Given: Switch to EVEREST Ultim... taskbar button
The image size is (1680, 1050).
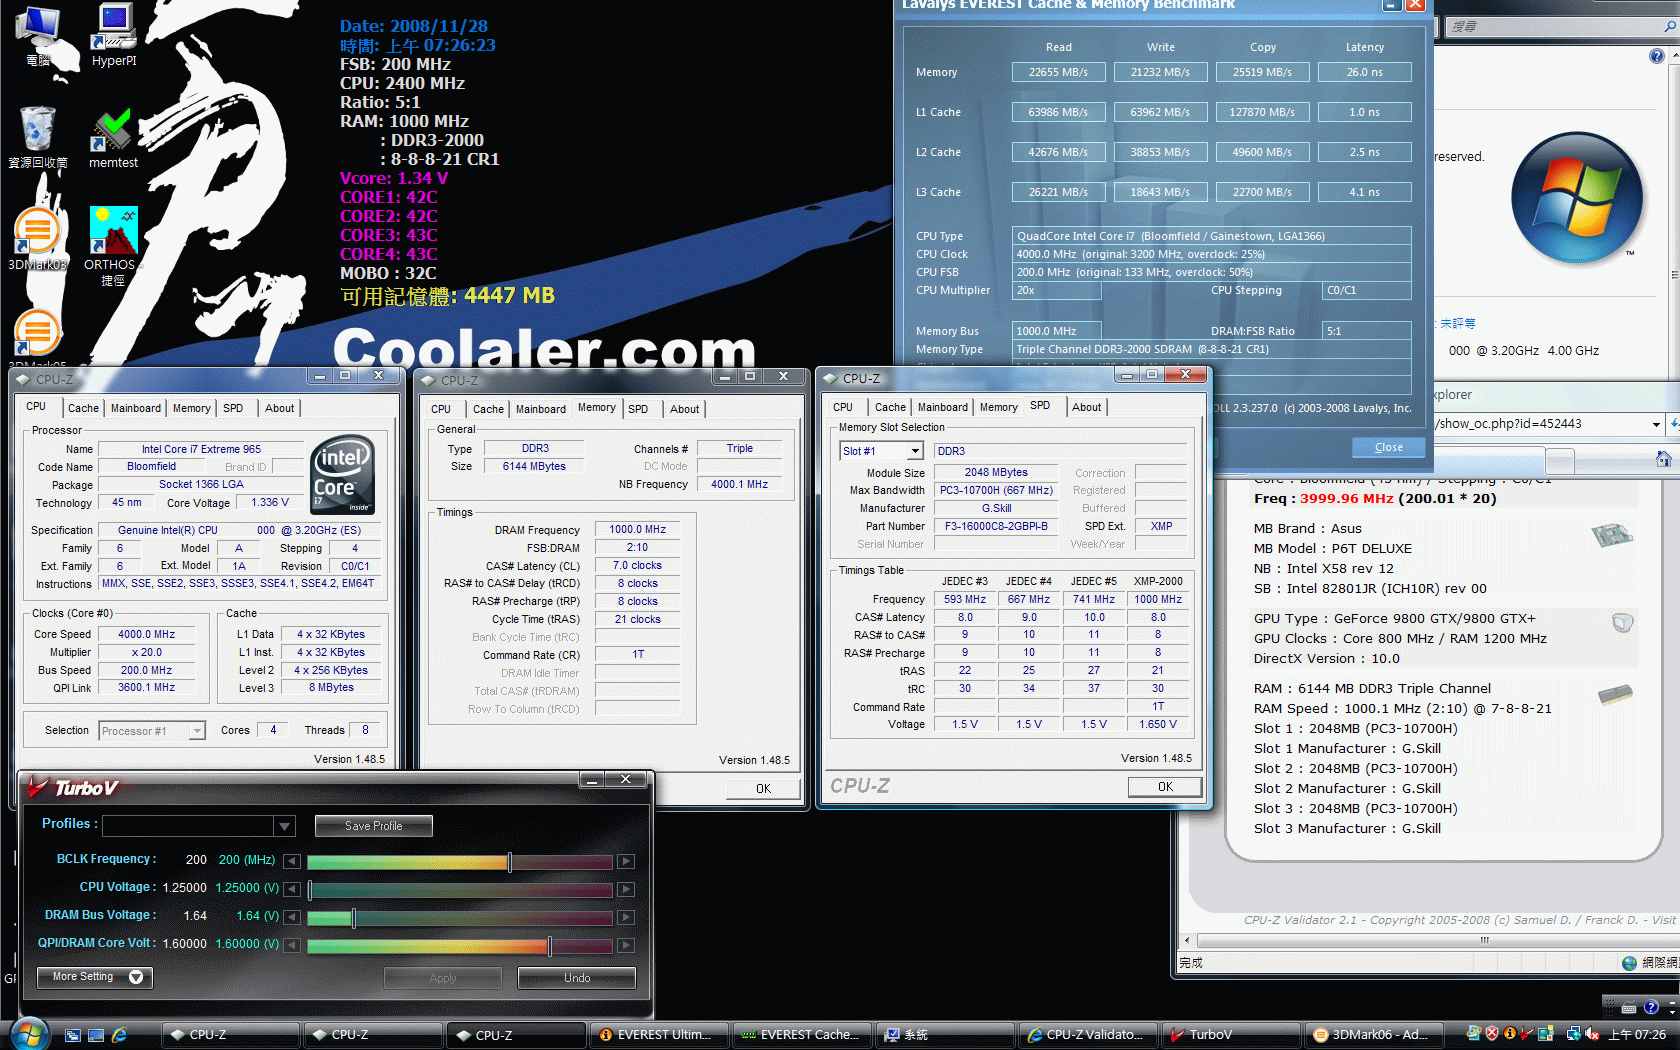Looking at the screenshot, I should (661, 1035).
